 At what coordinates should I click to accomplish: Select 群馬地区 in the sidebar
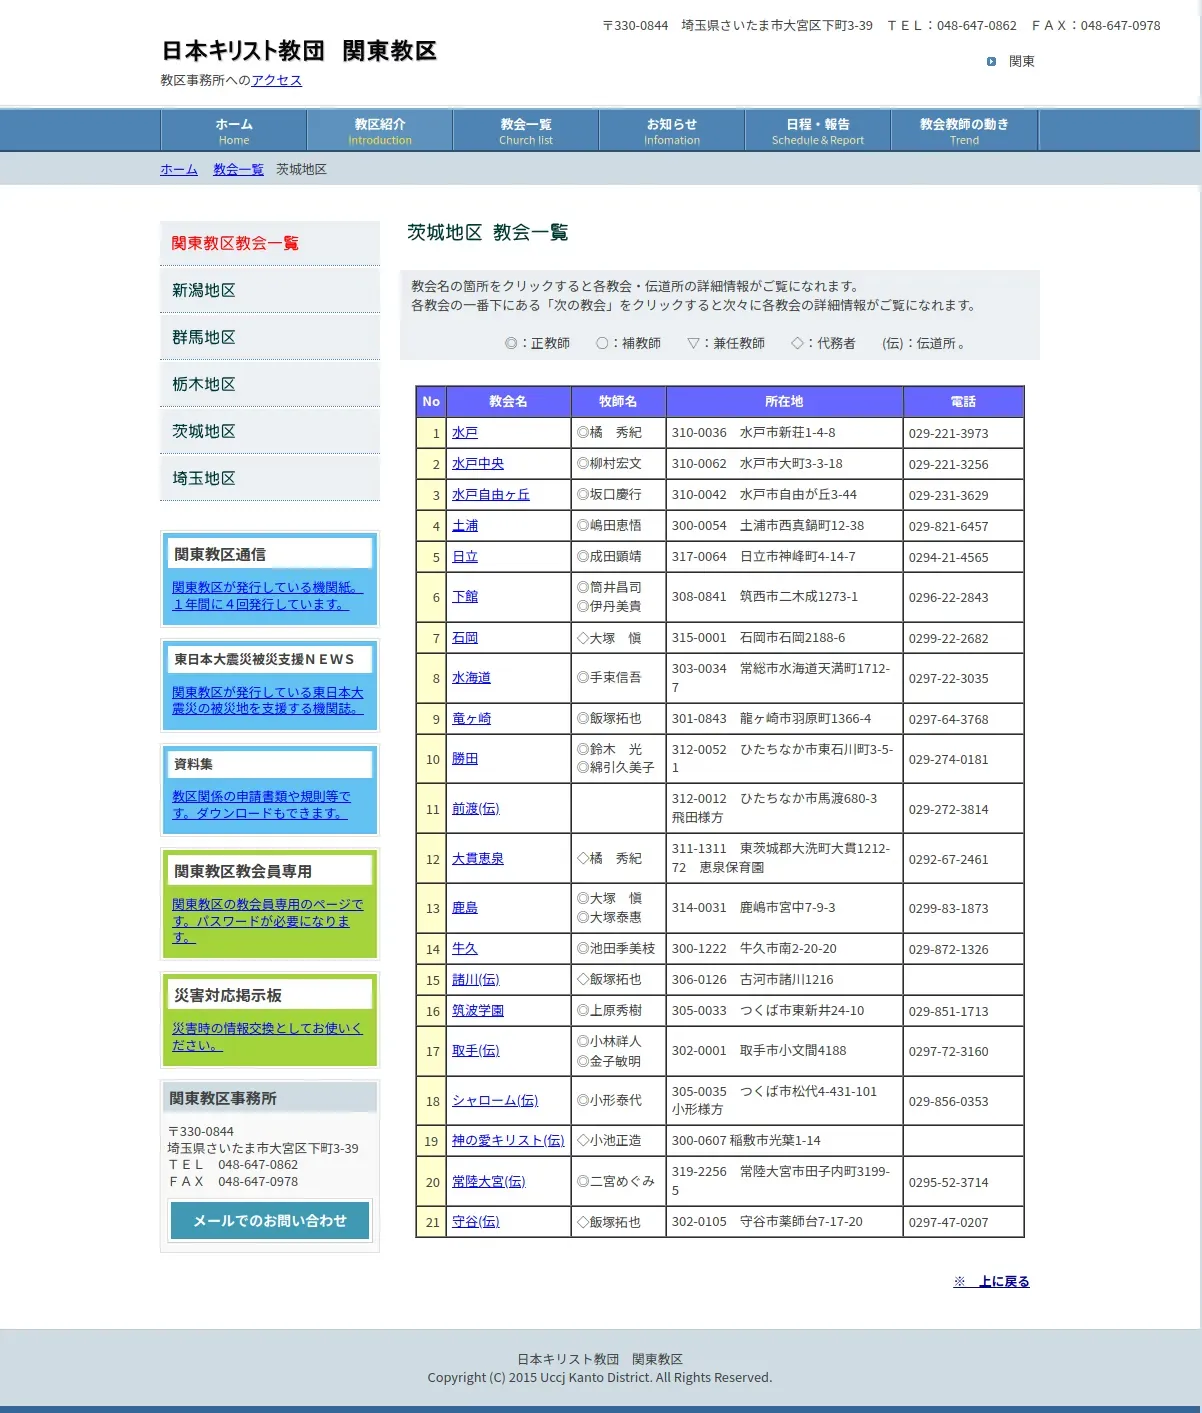pos(270,337)
